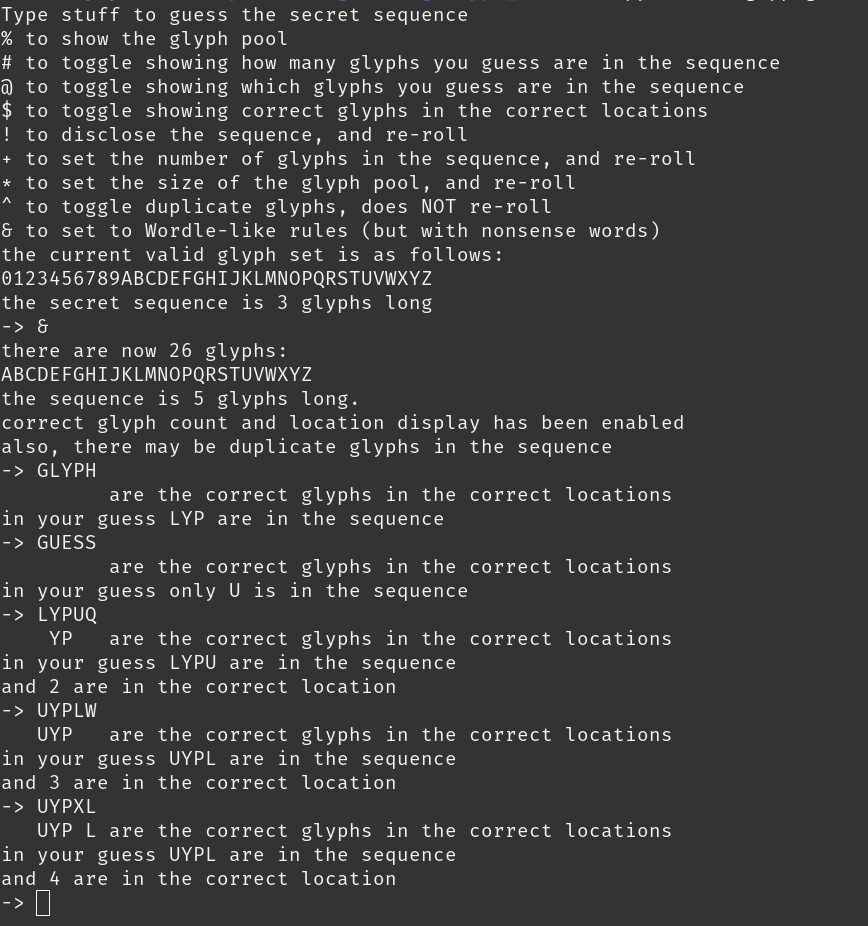Click the line "the sequence is 5 glyphs long."
Viewport: 868px width, 926px height.
pos(181,399)
